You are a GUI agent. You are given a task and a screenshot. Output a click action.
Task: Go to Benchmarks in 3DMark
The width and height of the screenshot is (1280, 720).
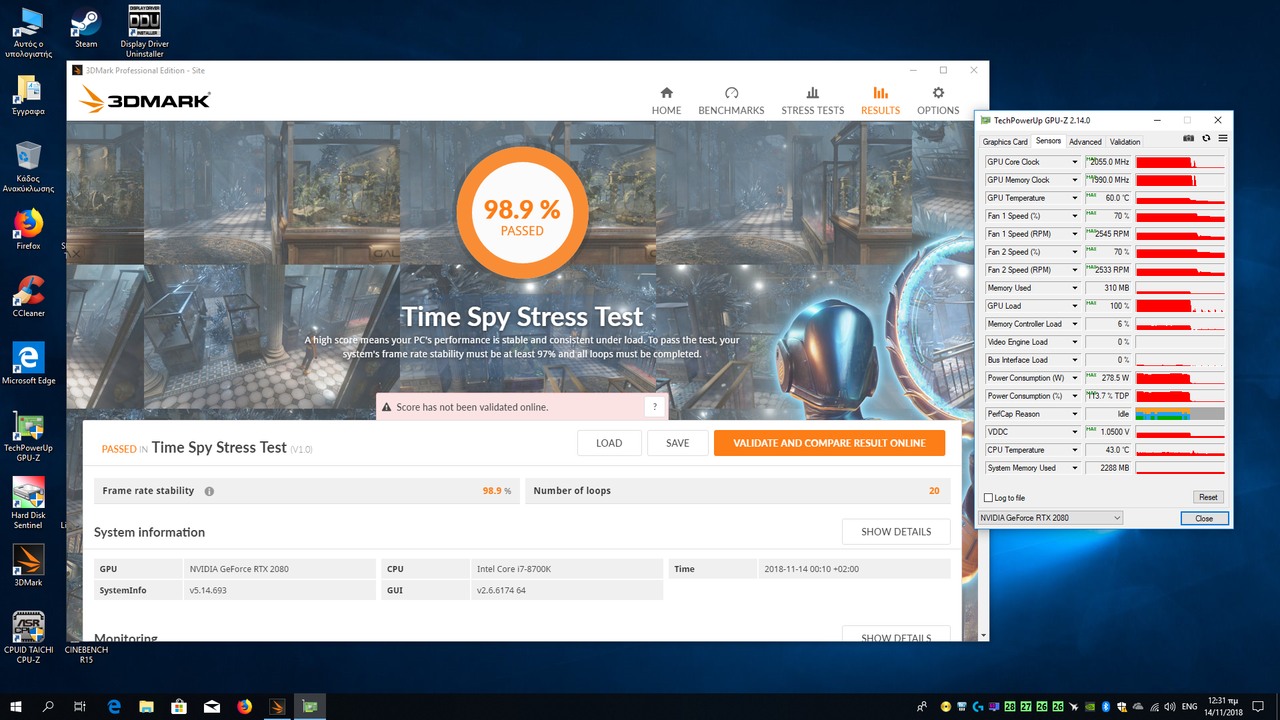pos(731,100)
